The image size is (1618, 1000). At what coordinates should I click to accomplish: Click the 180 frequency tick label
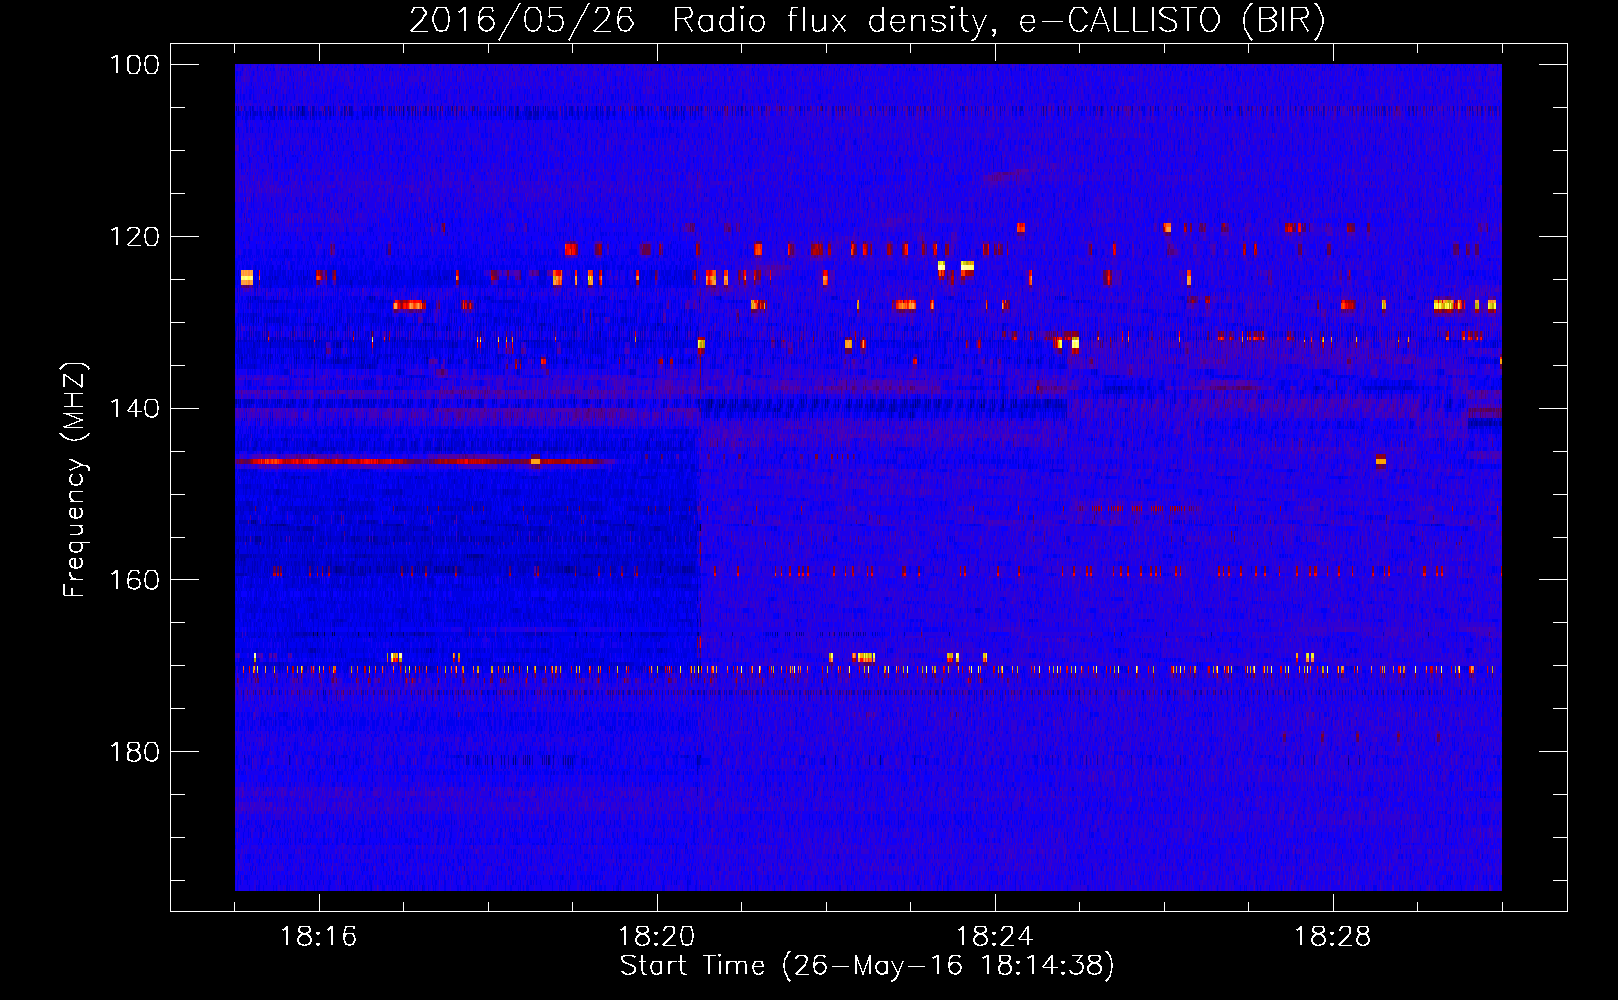134,752
